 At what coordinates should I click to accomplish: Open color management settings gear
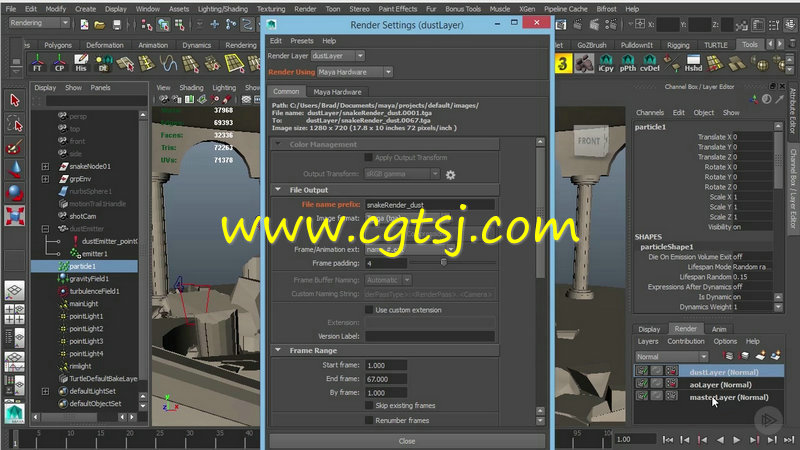(x=451, y=175)
